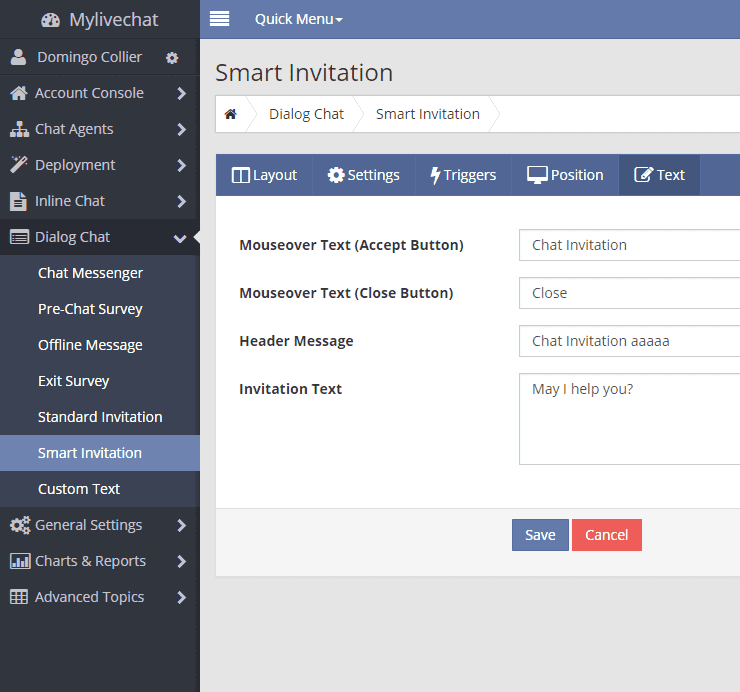Open Custom Text in sidebar
Image resolution: width=740 pixels, height=692 pixels.
pyautogui.click(x=79, y=489)
